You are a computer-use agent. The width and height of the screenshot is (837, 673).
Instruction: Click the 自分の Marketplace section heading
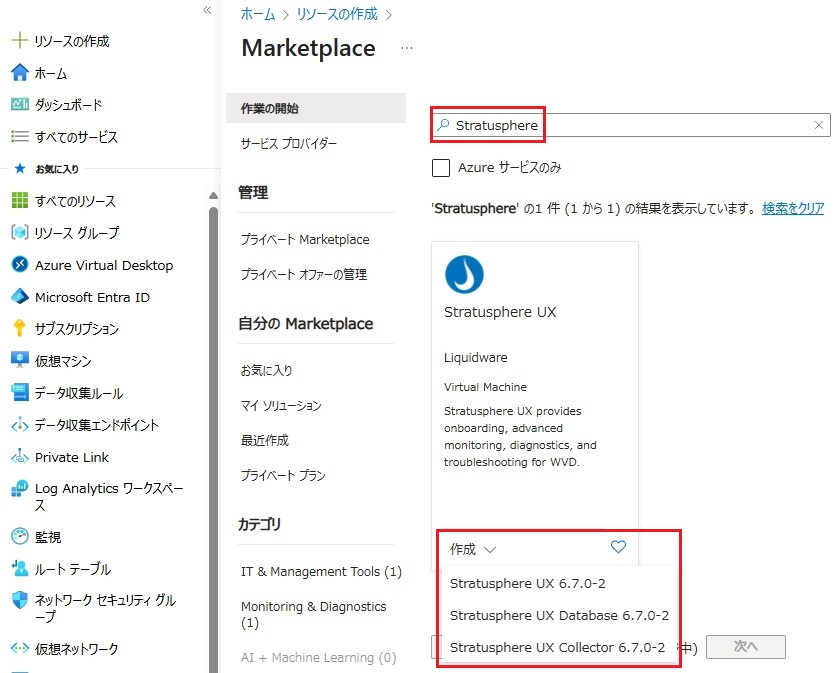pyautogui.click(x=305, y=323)
